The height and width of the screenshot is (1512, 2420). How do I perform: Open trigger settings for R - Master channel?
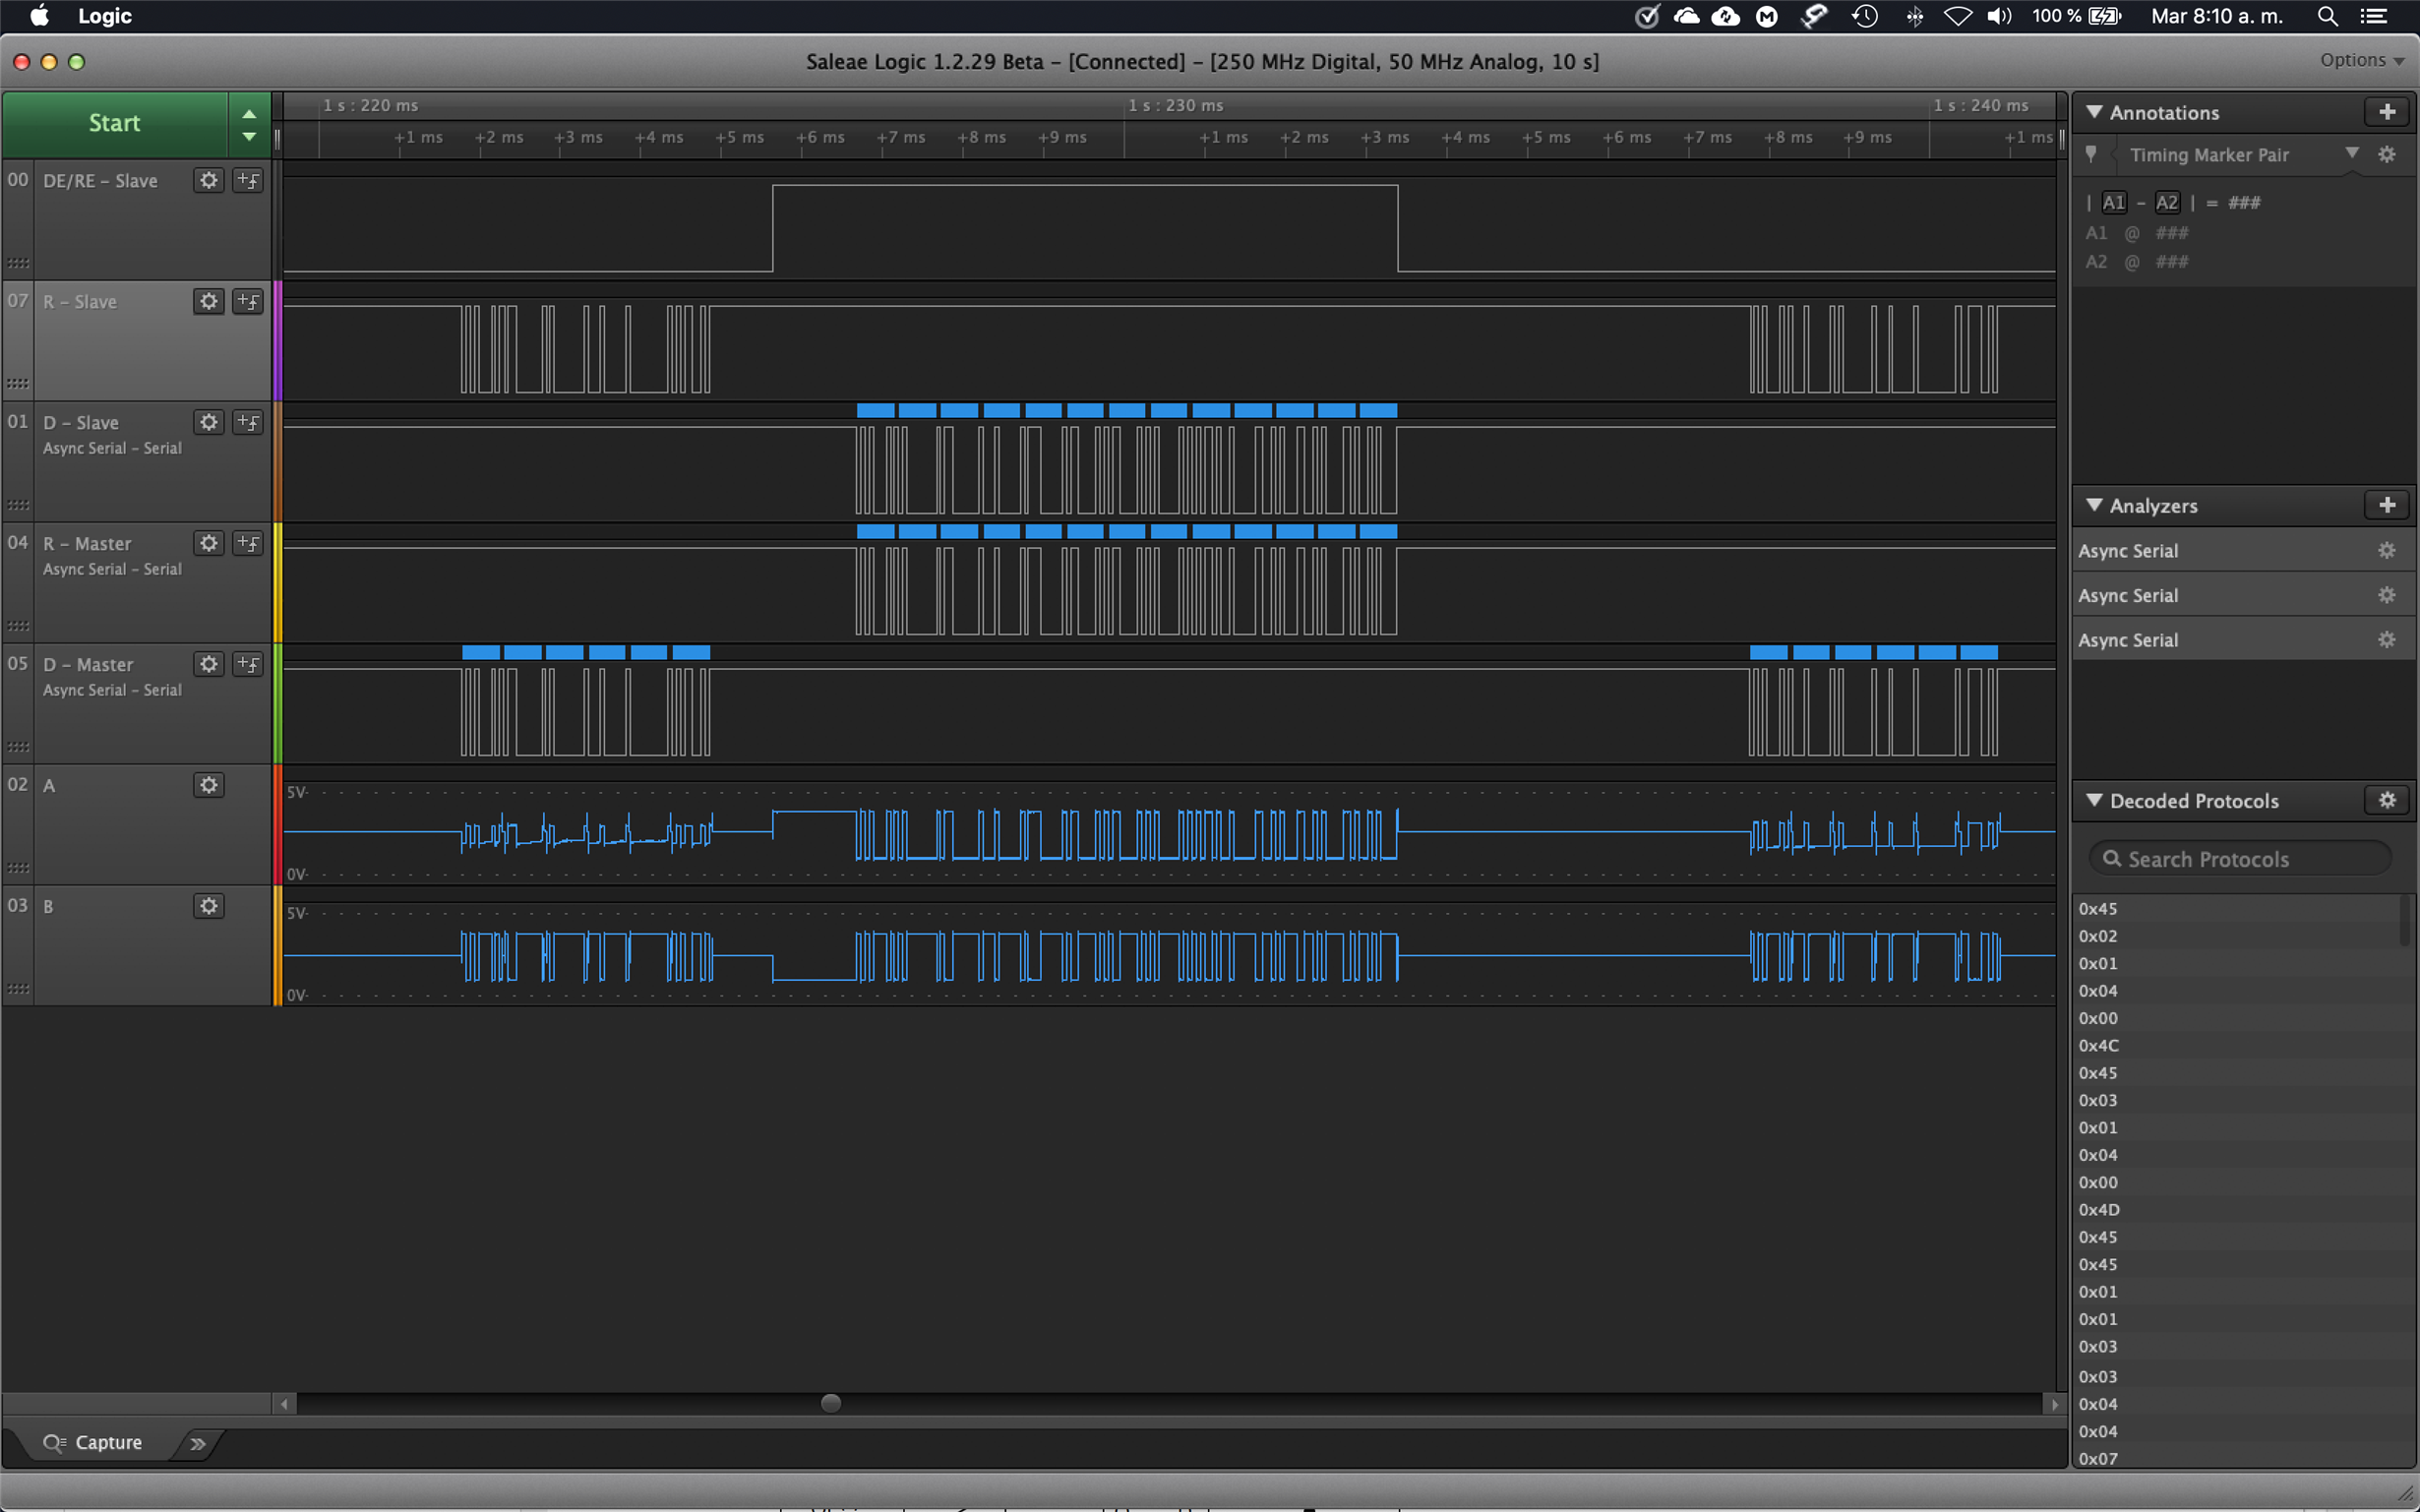click(x=248, y=543)
